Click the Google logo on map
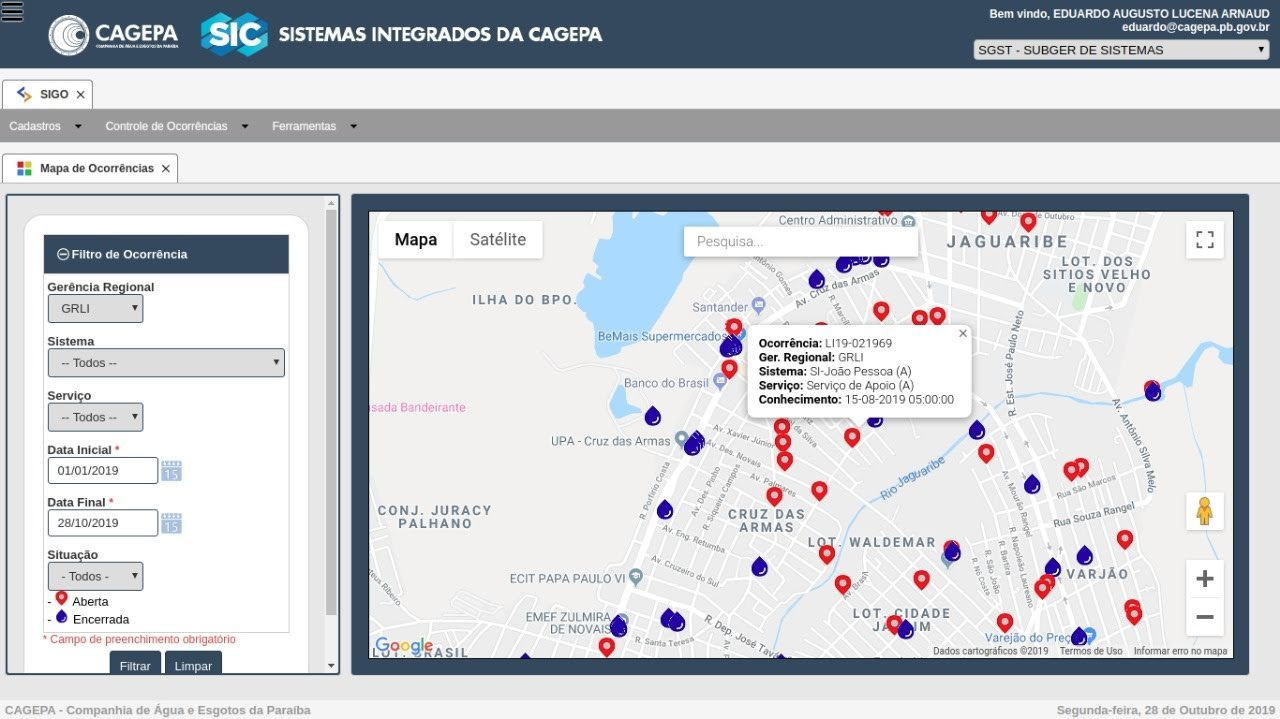1280x719 pixels. [x=404, y=646]
